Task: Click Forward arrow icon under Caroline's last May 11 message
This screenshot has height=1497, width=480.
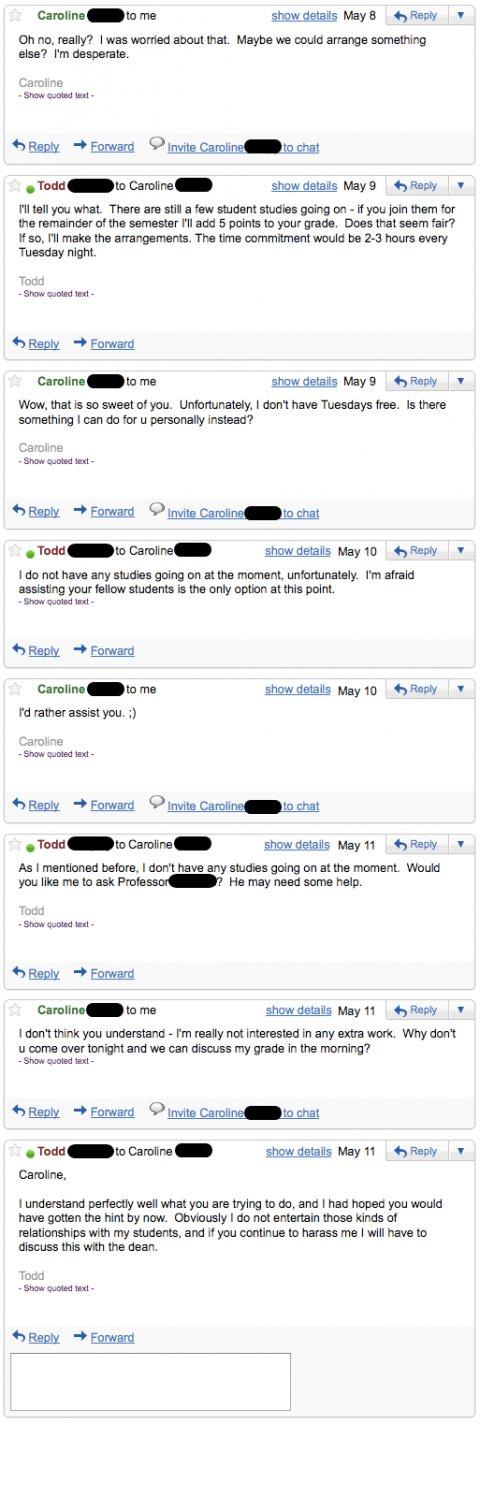Action: (x=80, y=1111)
